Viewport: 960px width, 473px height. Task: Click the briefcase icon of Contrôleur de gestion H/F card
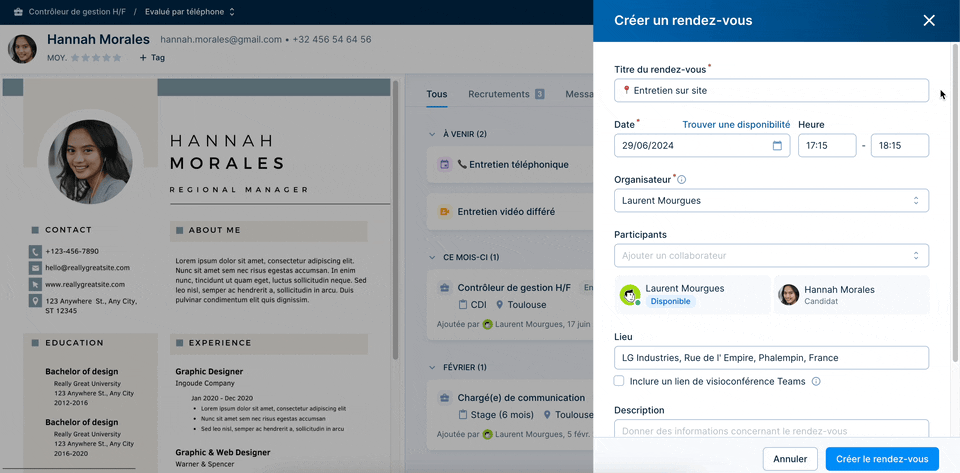point(444,288)
